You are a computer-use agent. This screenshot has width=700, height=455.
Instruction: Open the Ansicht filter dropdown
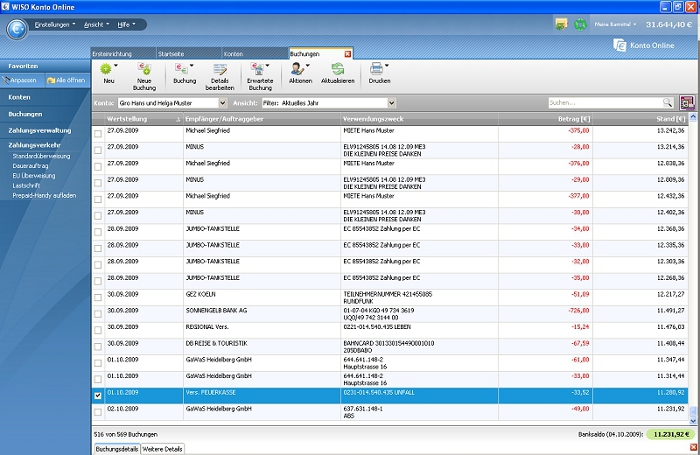point(391,103)
